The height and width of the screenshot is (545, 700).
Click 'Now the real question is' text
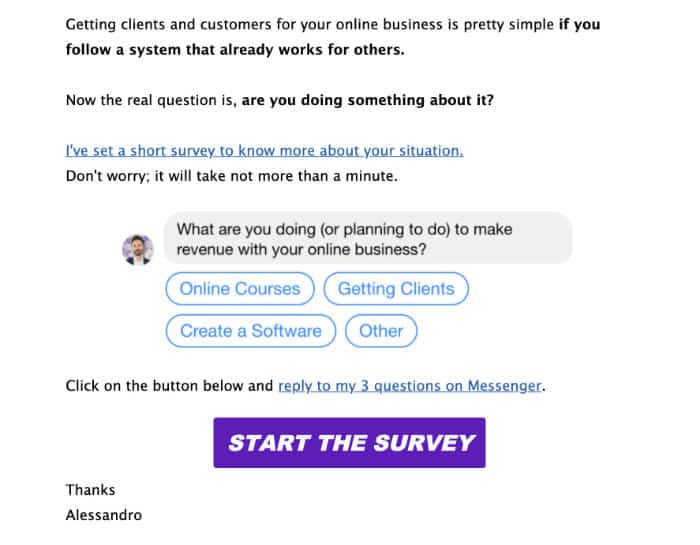[x=151, y=100]
